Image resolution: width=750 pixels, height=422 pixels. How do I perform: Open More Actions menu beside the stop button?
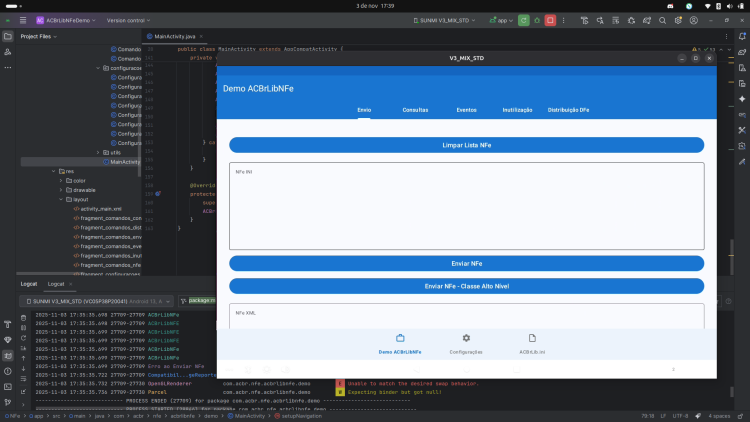coord(563,21)
